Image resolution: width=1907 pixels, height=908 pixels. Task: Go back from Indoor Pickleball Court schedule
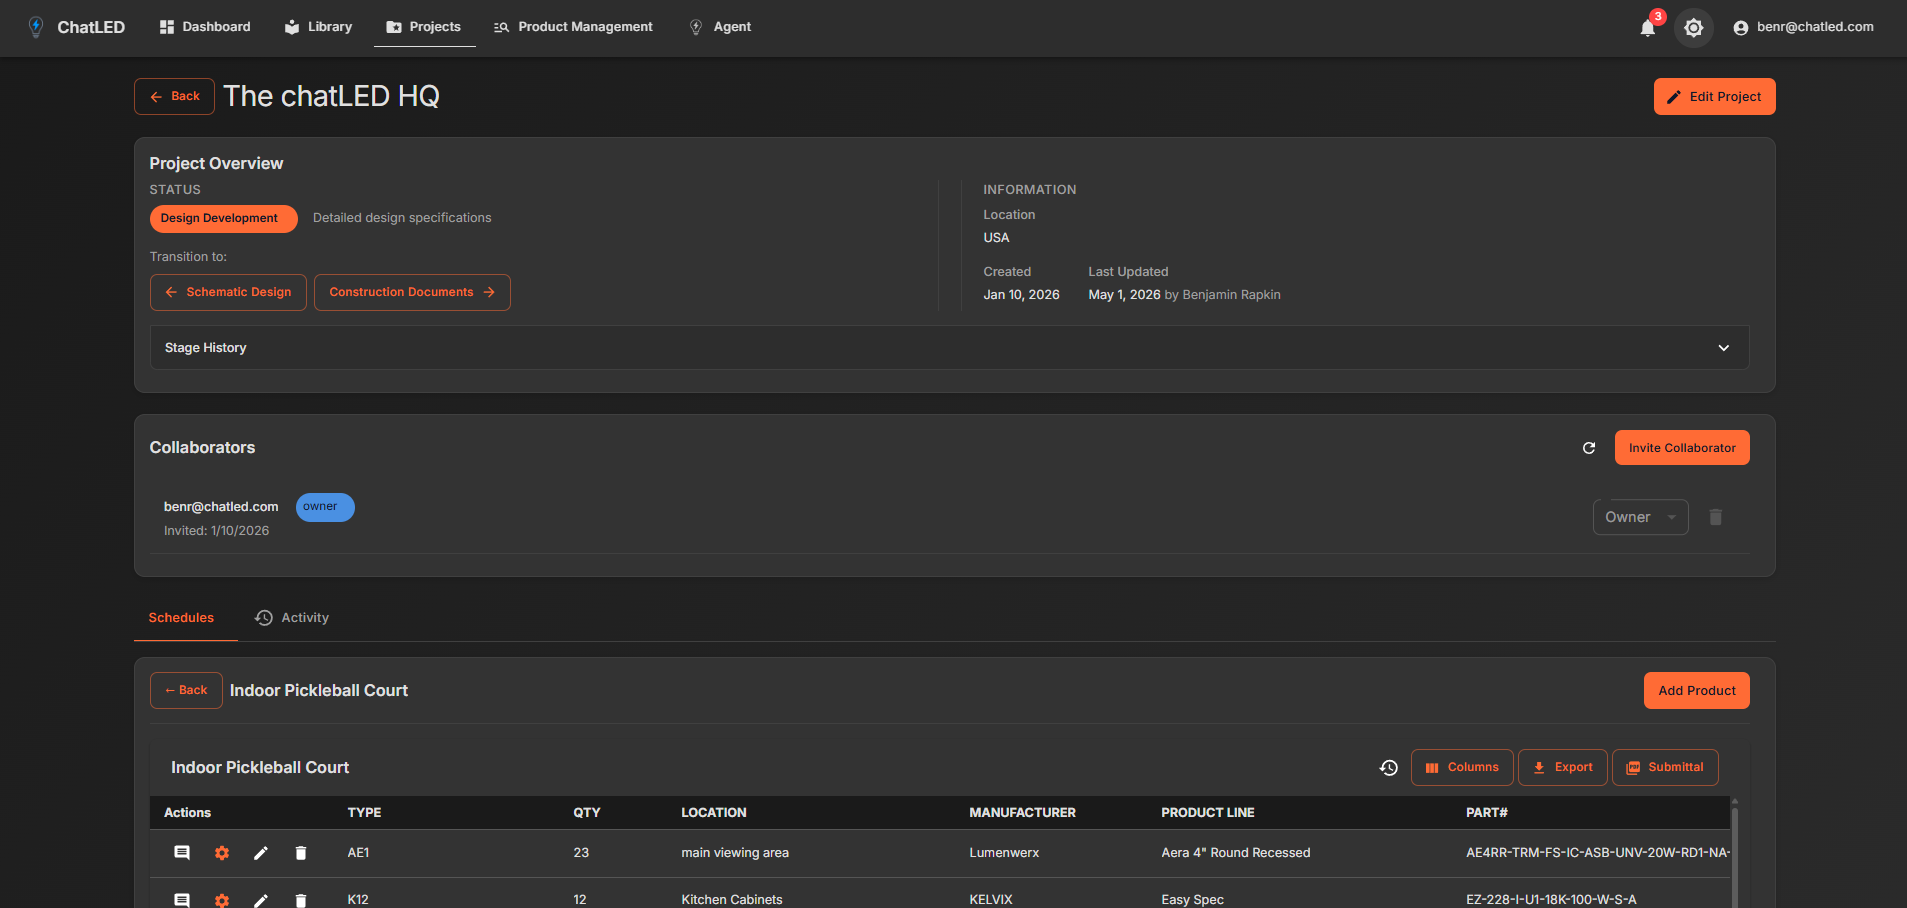coord(186,691)
